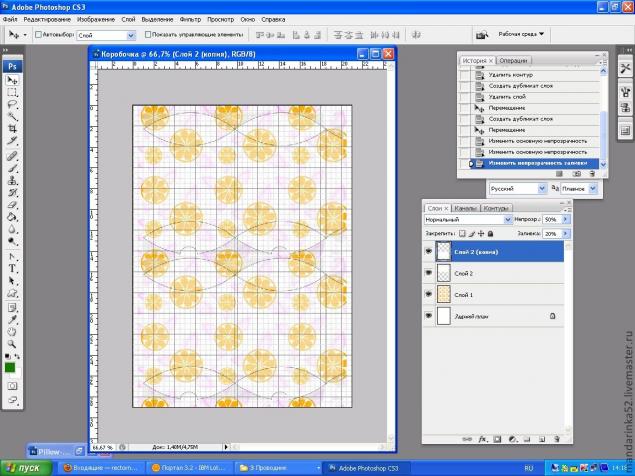Switch to the Операции tab
635x476 pixels.
coord(513,60)
